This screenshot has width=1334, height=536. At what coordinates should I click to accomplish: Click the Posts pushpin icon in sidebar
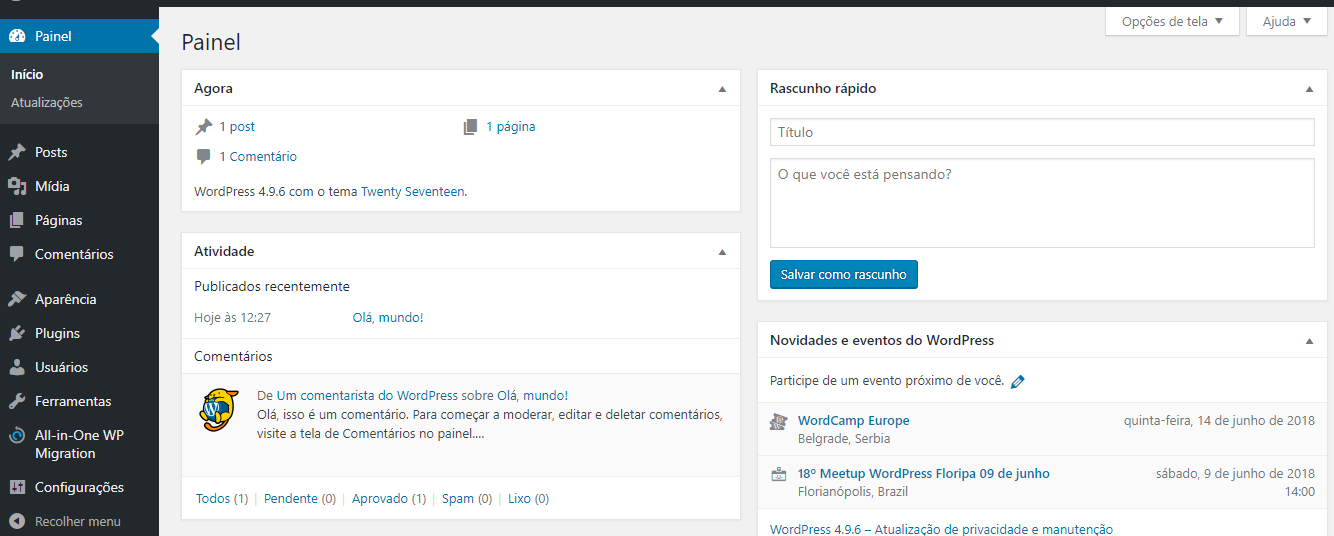[x=16, y=152]
